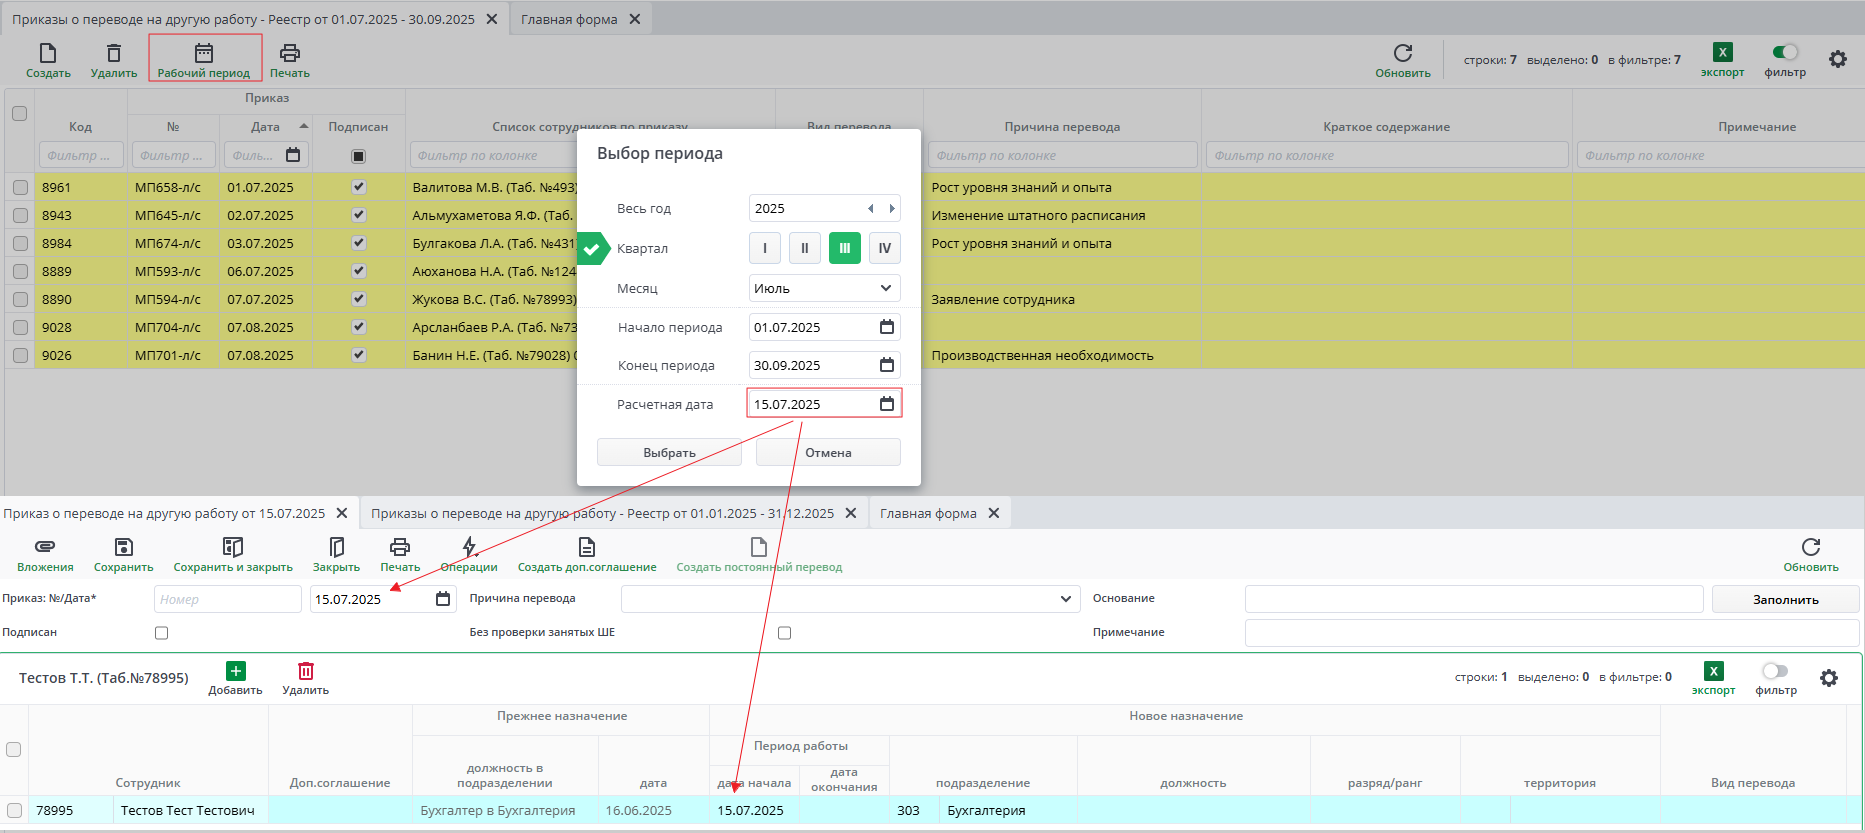Open calendar picker for Расчетная дата

(886, 404)
